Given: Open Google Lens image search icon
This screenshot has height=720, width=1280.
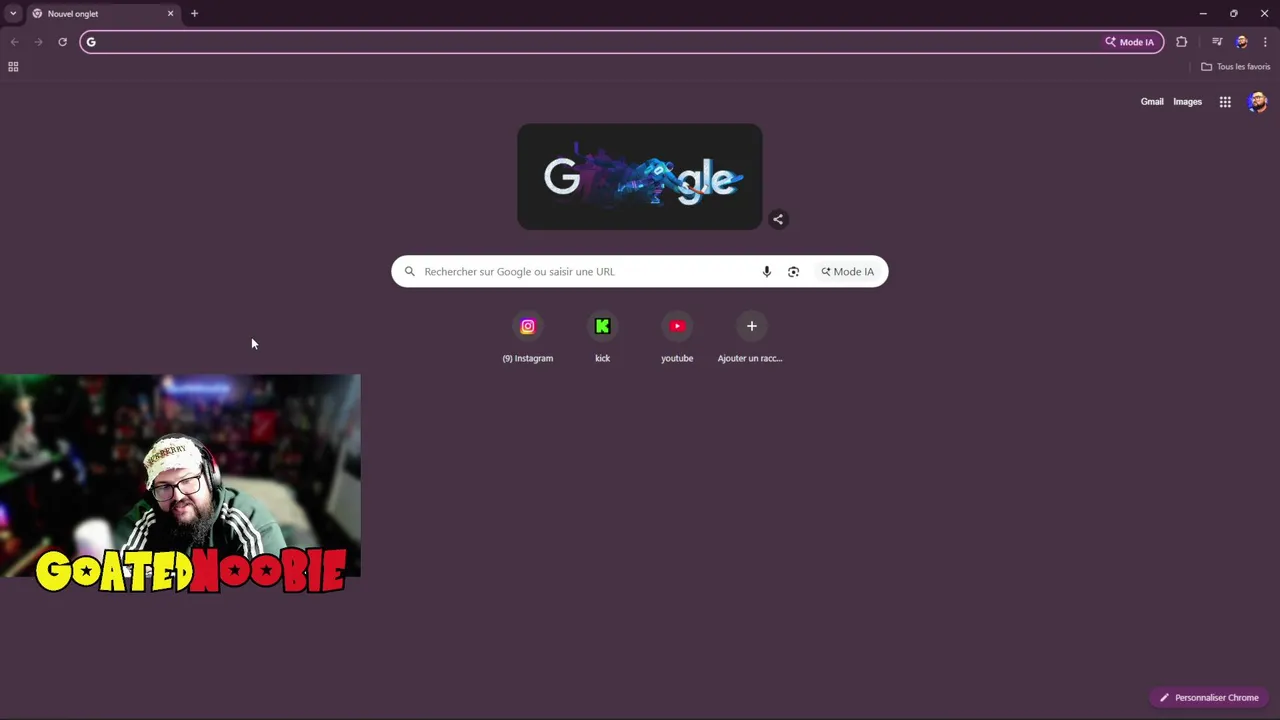Looking at the screenshot, I should [793, 272].
